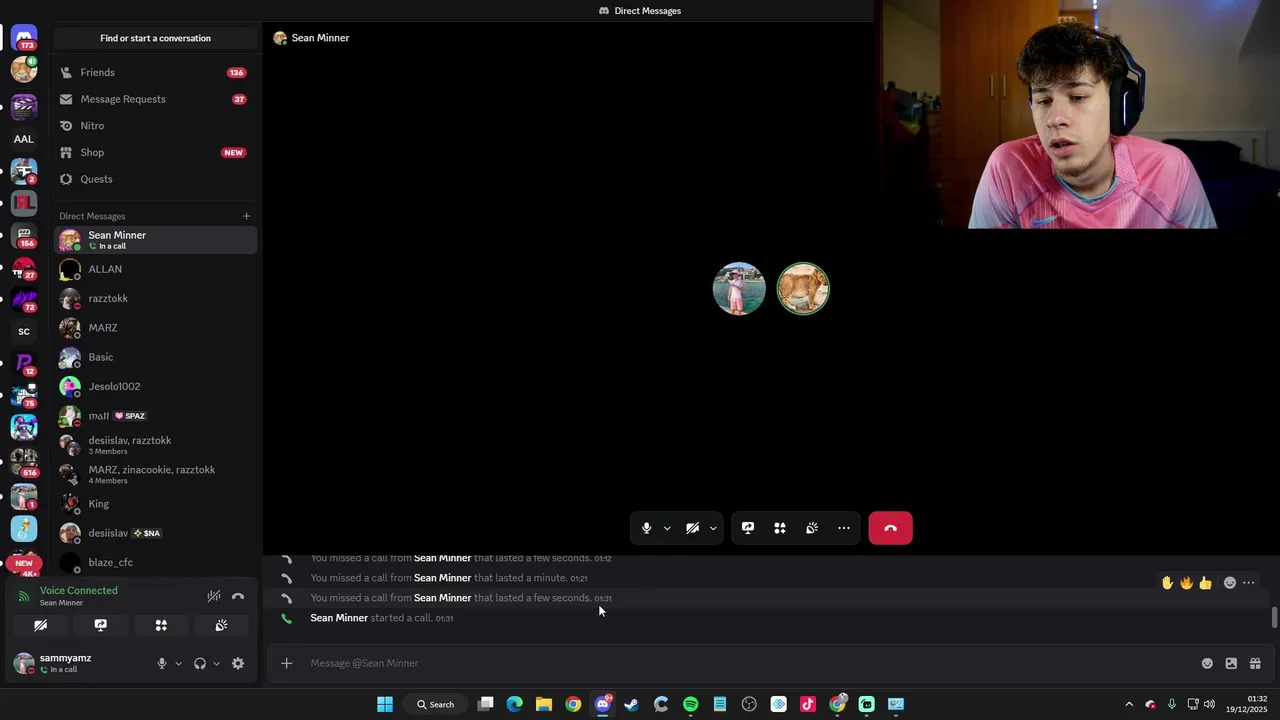Expand input device options beside user panel mic
1280x720 pixels.
[179, 663]
